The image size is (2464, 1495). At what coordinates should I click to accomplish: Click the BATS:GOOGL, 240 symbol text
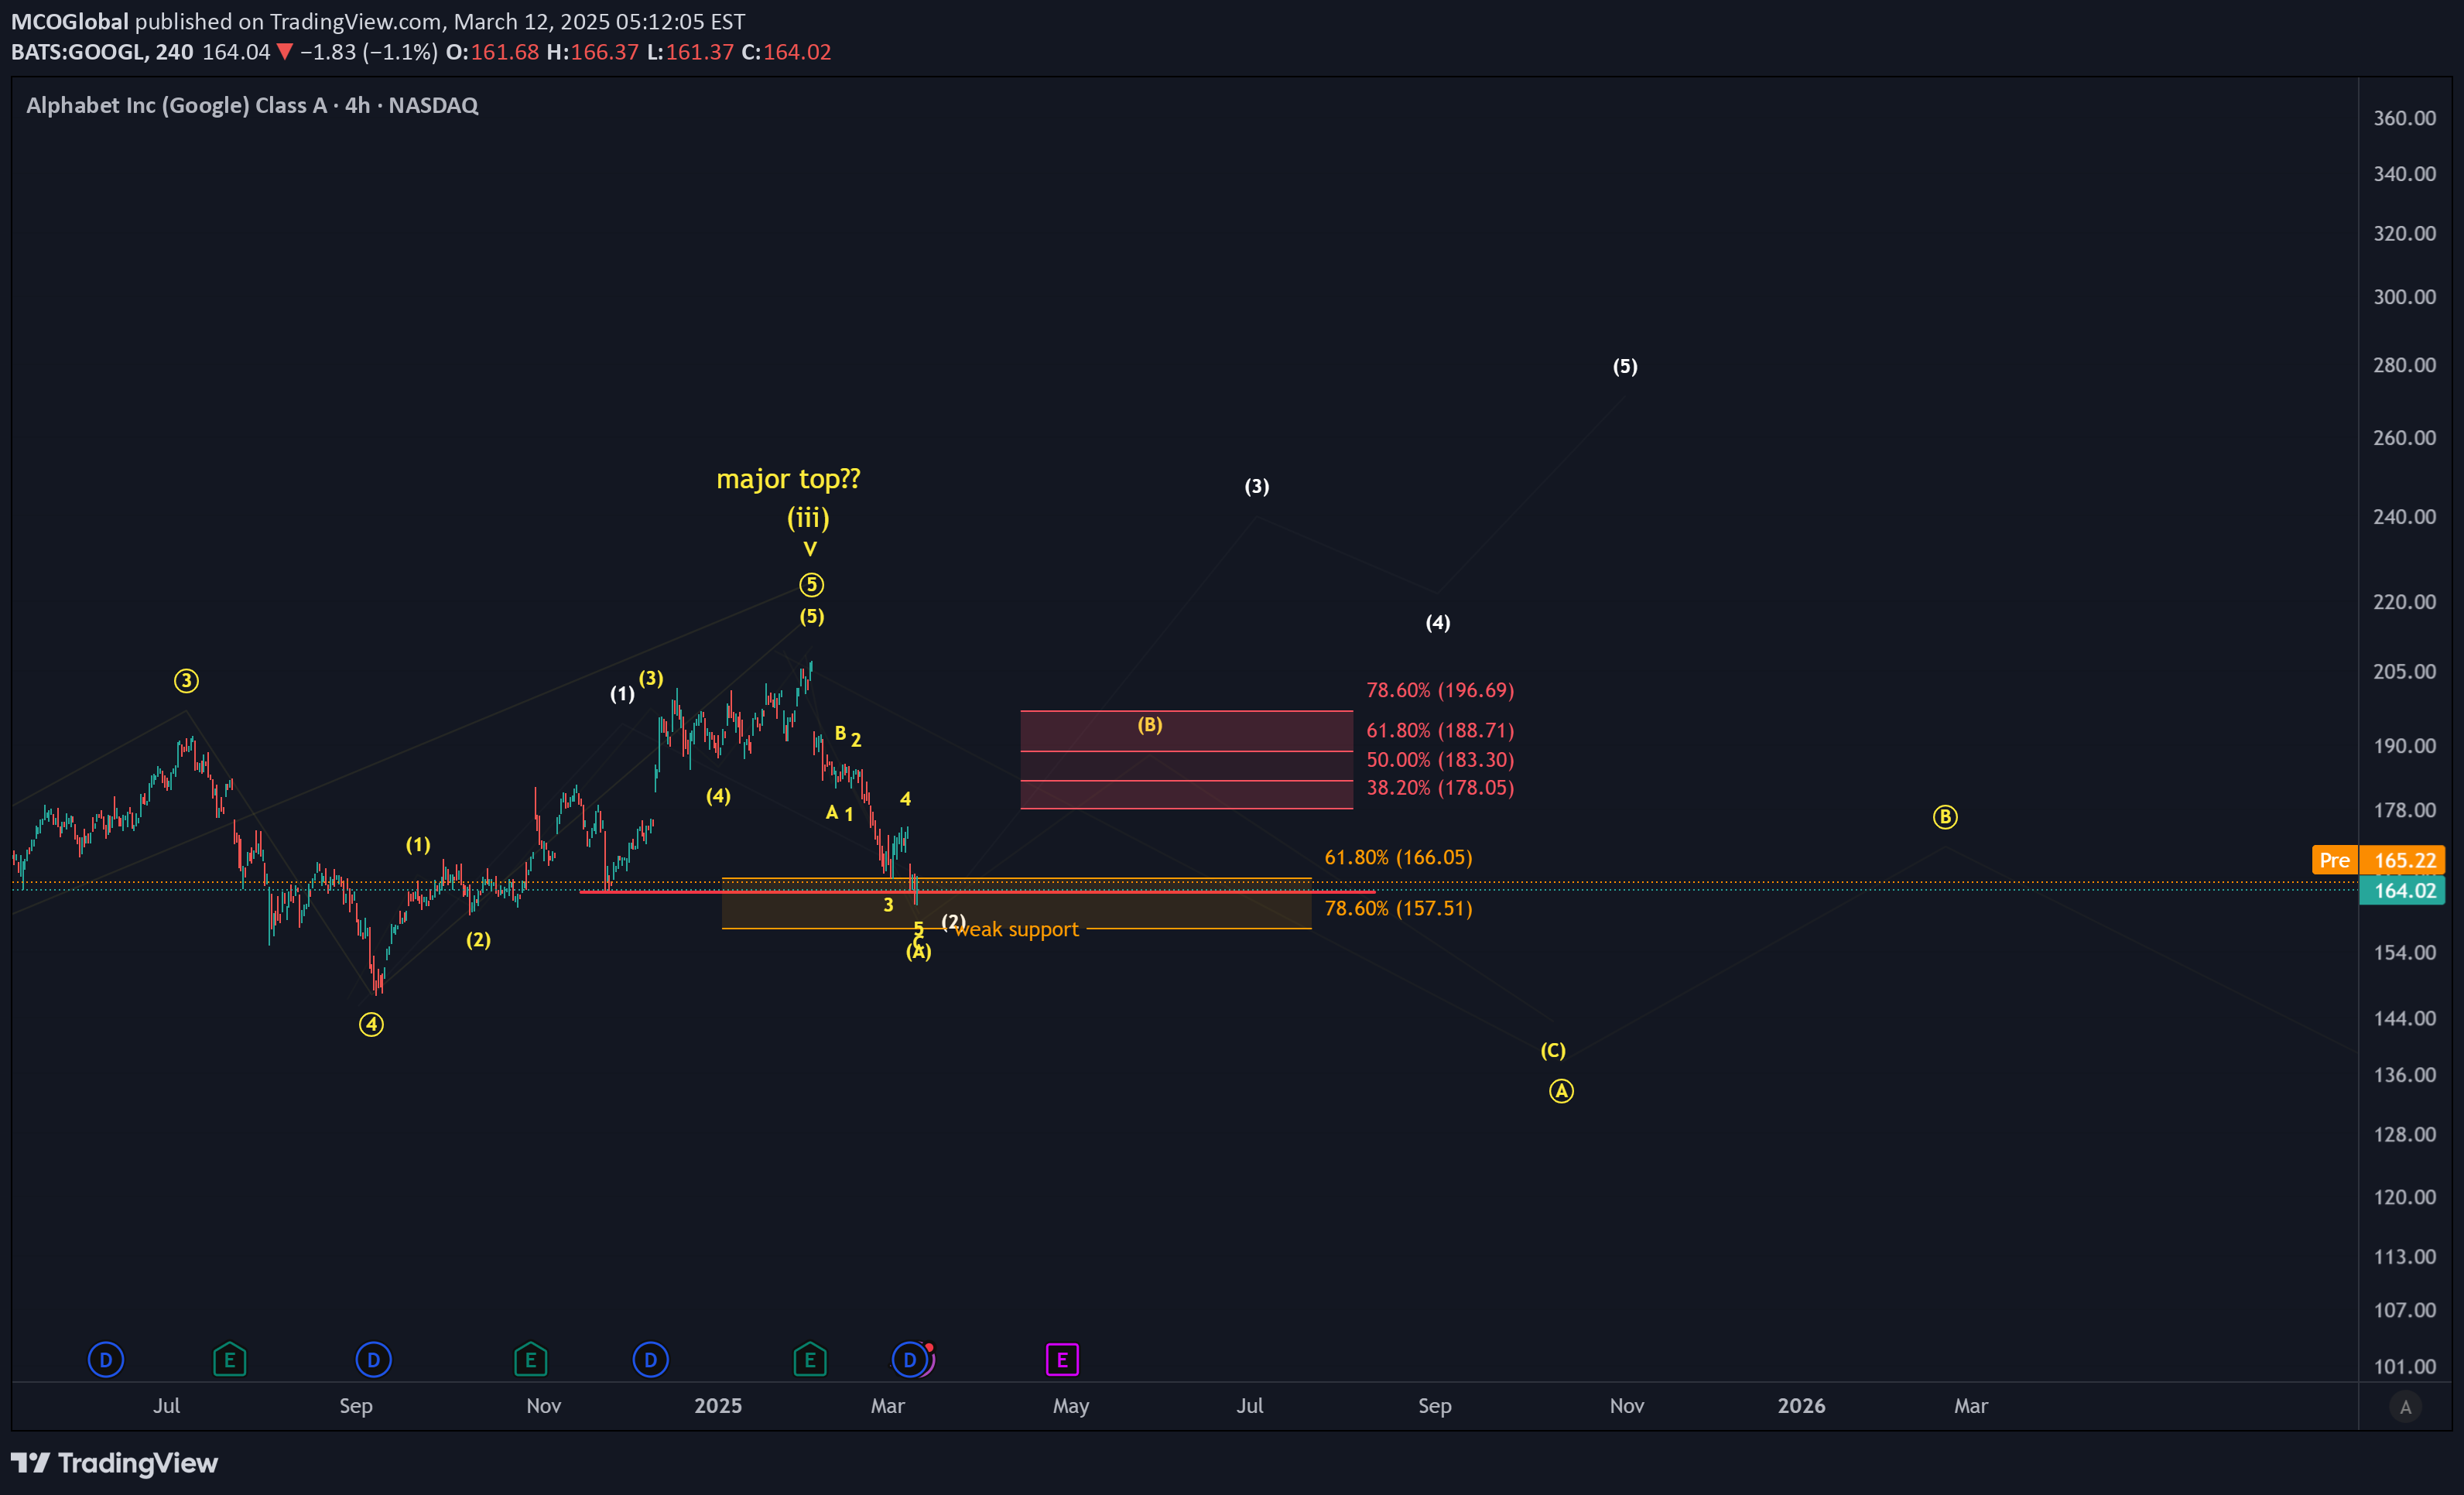tap(102, 52)
